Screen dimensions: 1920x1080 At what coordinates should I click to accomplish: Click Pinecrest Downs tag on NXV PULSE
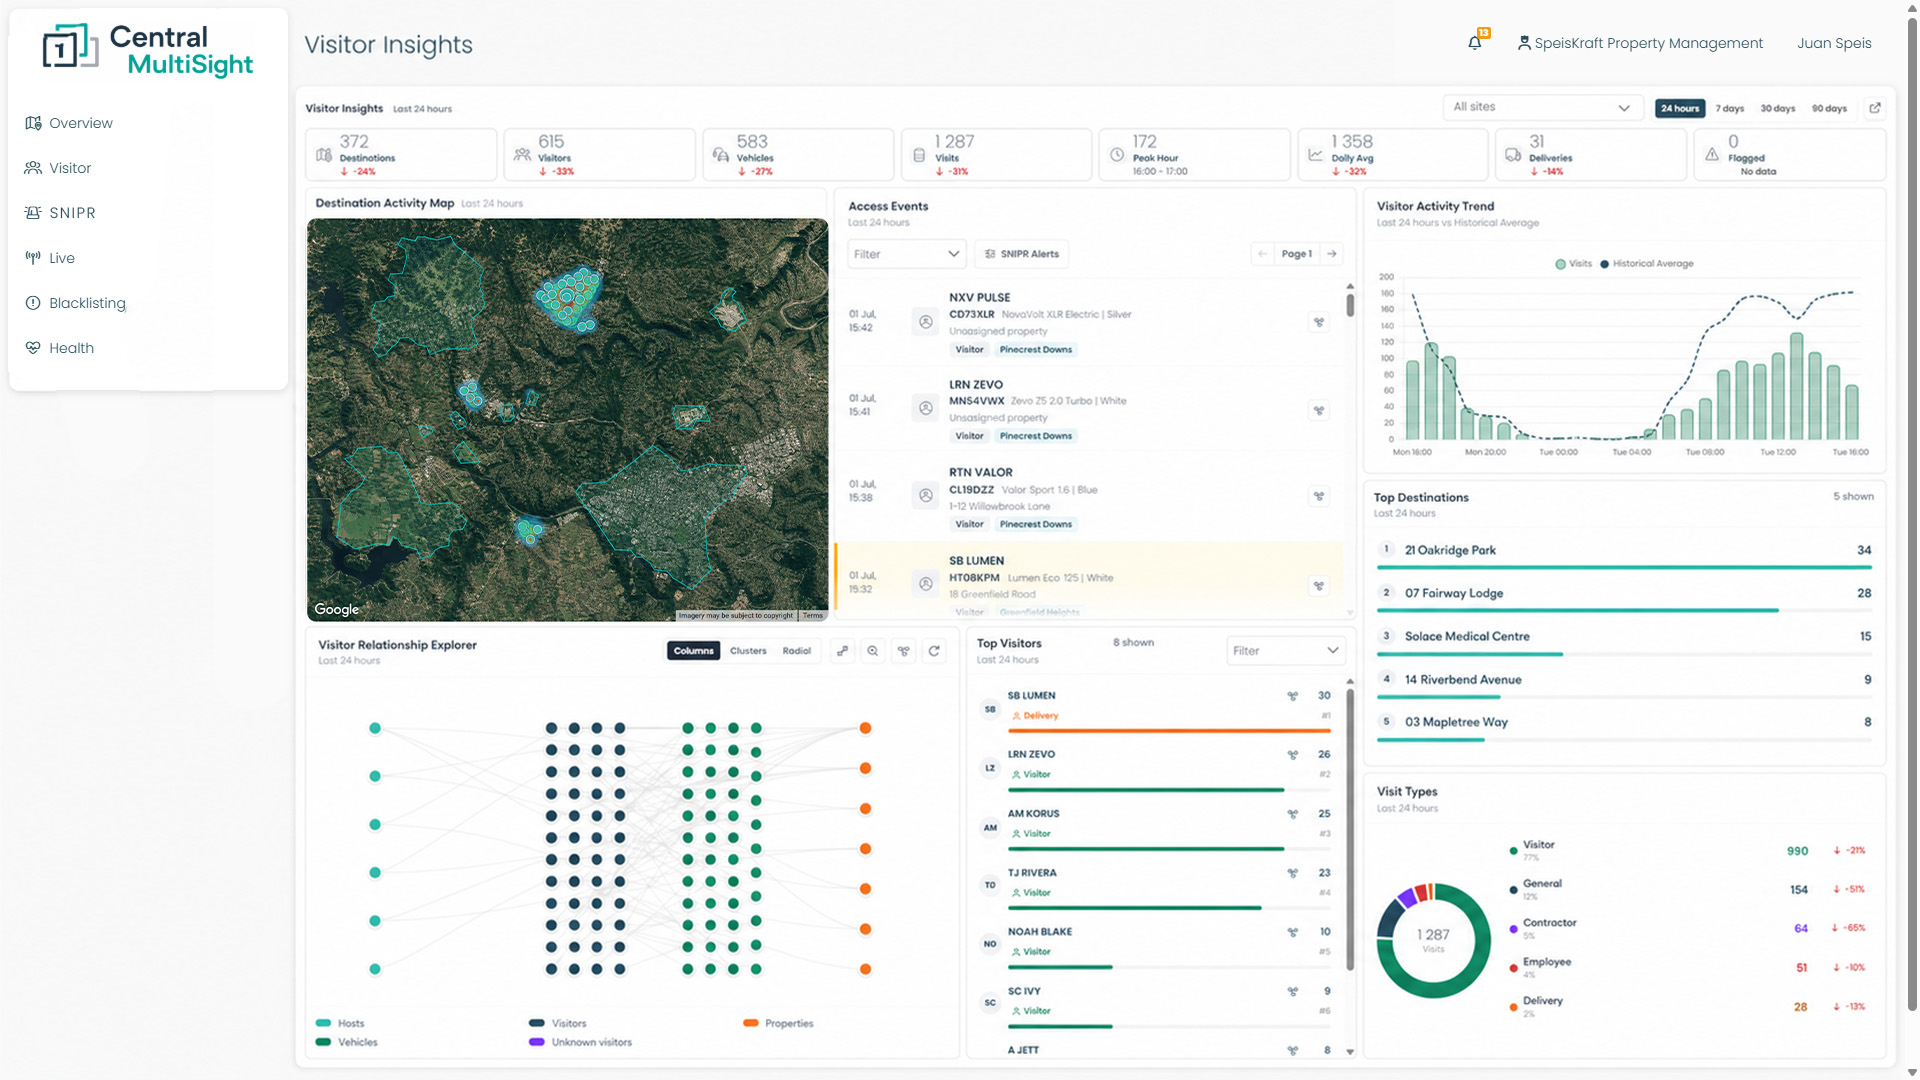tap(1035, 350)
